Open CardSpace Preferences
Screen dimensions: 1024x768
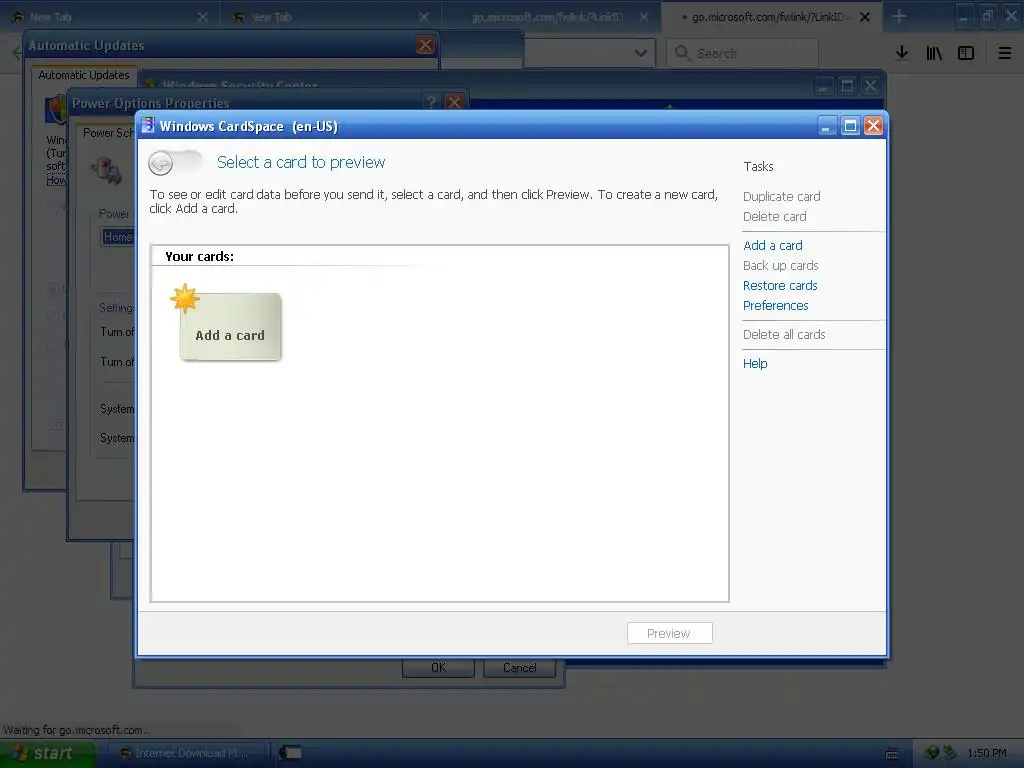pyautogui.click(x=775, y=306)
